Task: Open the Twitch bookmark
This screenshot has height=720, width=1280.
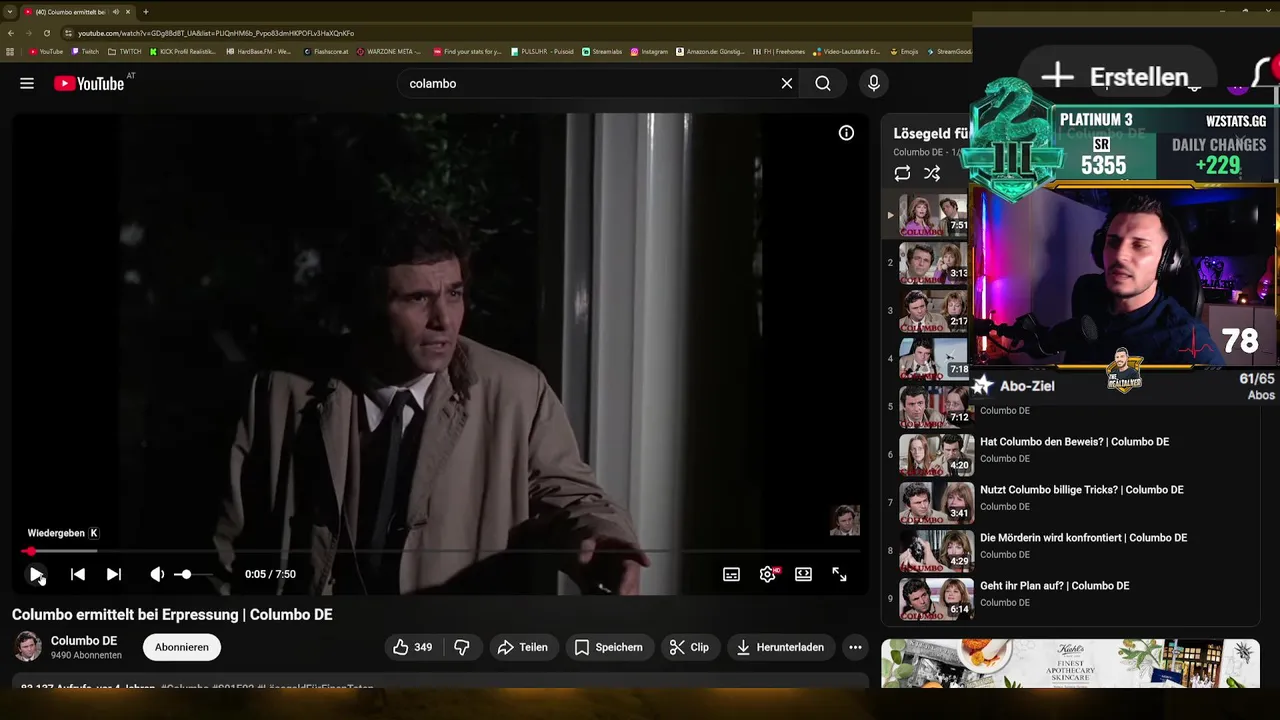Action: coord(85,52)
